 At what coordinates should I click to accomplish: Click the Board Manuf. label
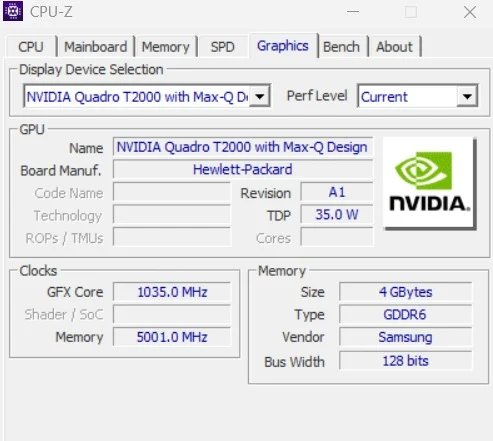click(x=61, y=171)
